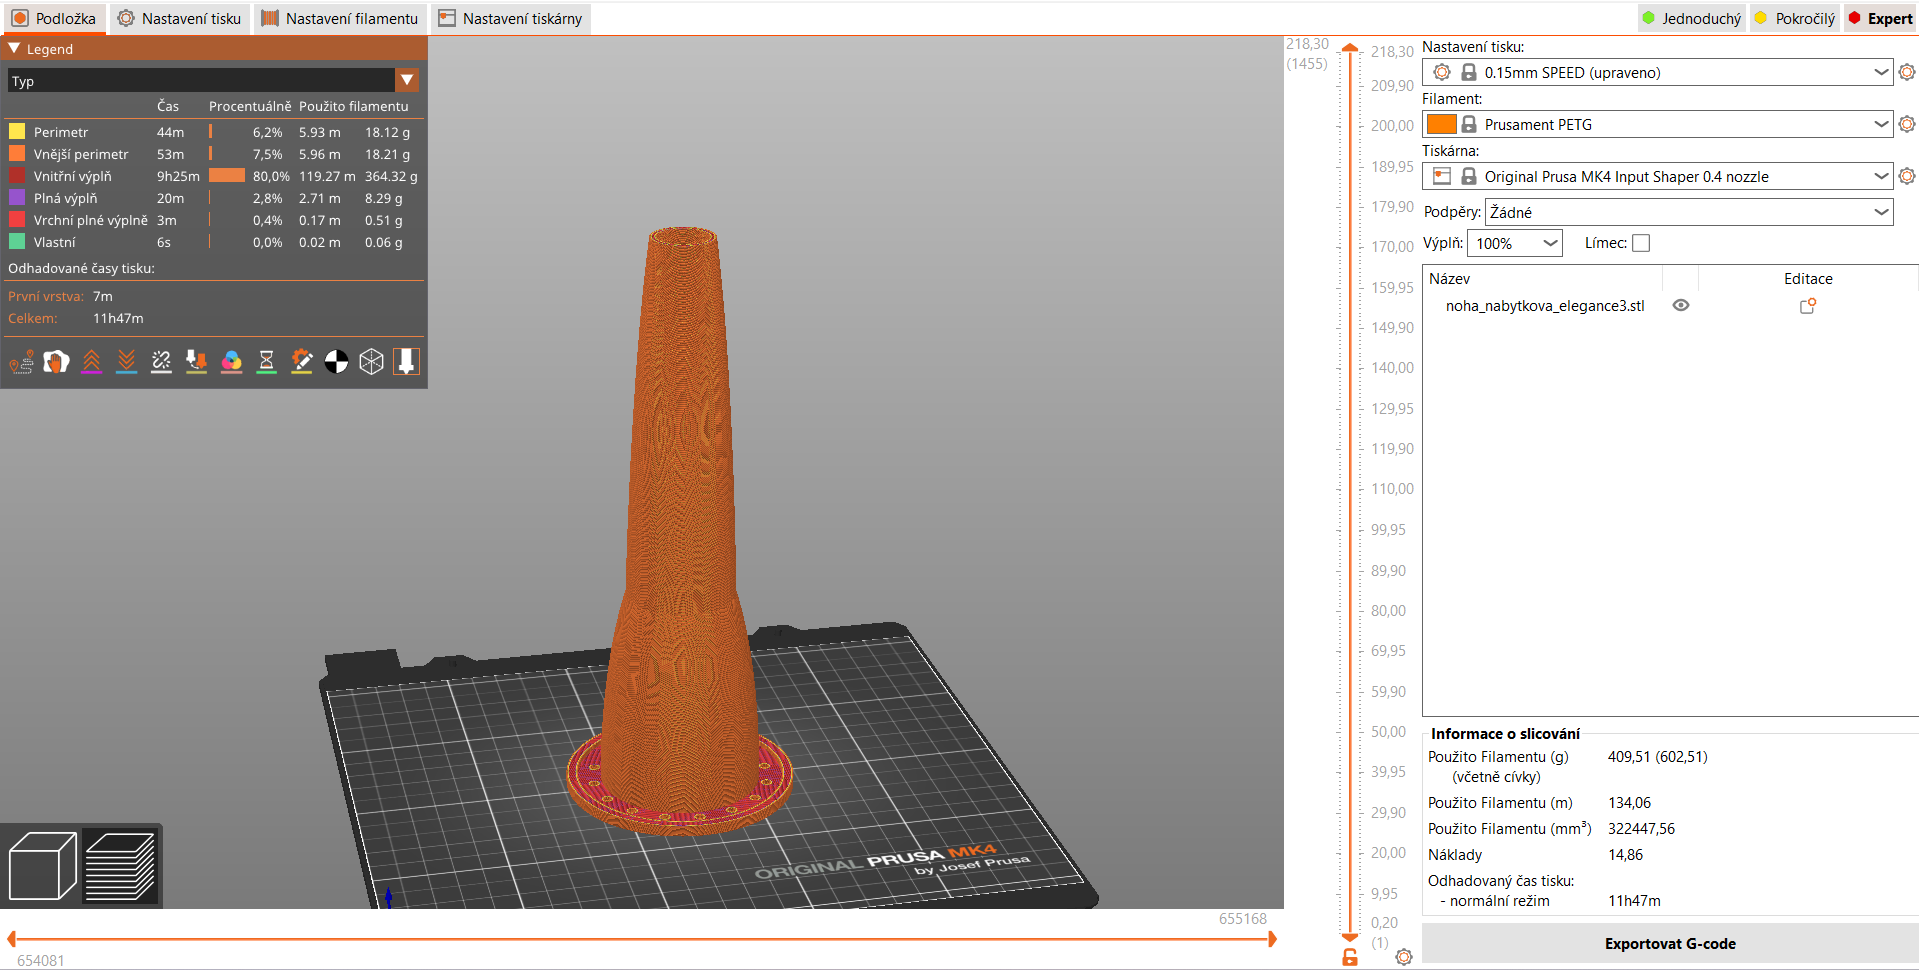Toggle Deretractions down-arrows icon in legend
The height and width of the screenshot is (970, 1919).
click(x=127, y=362)
